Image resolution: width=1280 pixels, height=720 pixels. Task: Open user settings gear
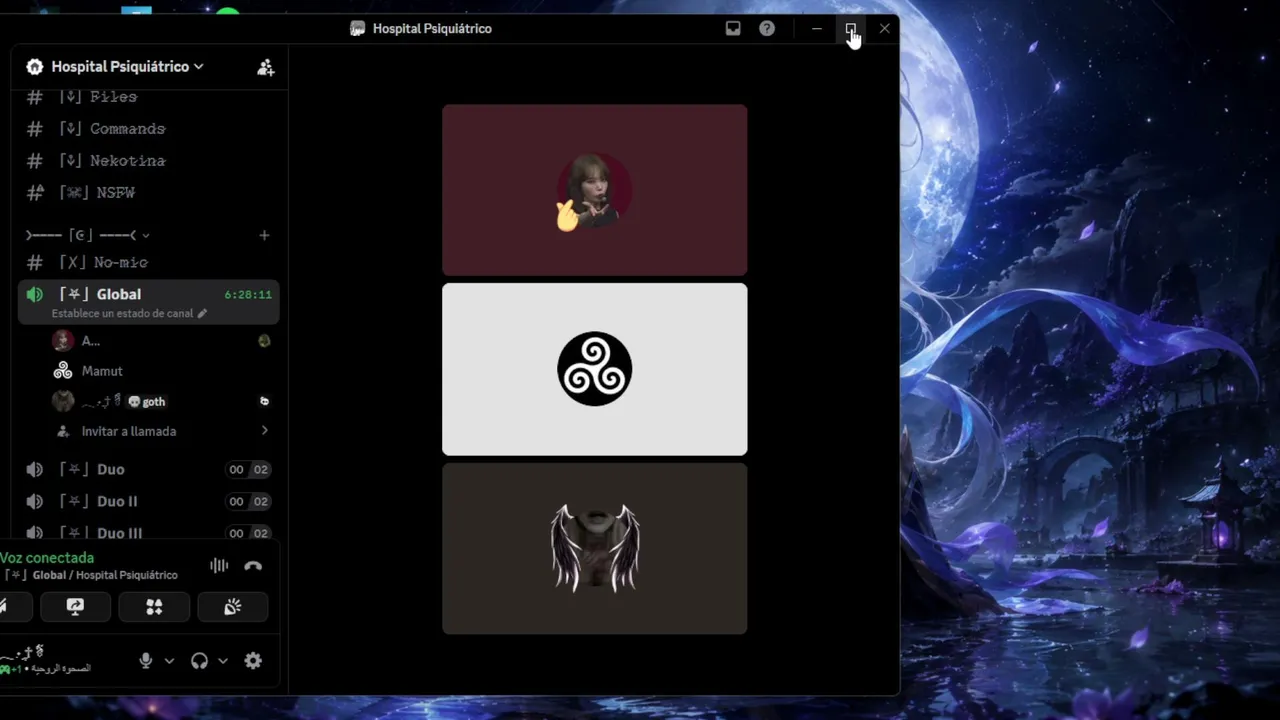[253, 661]
